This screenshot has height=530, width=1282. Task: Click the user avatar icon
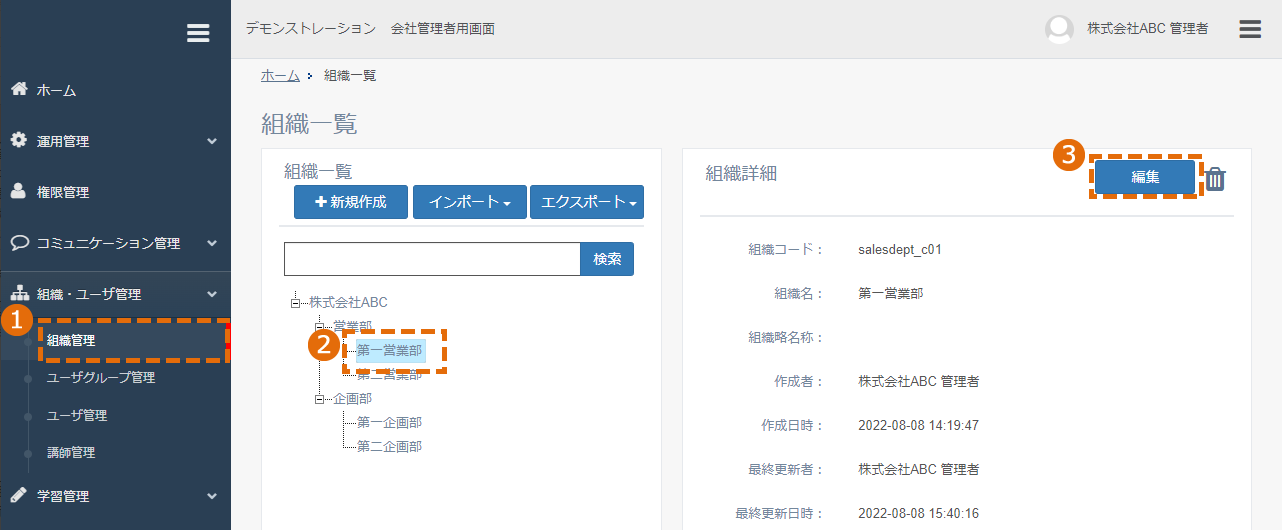[1059, 29]
